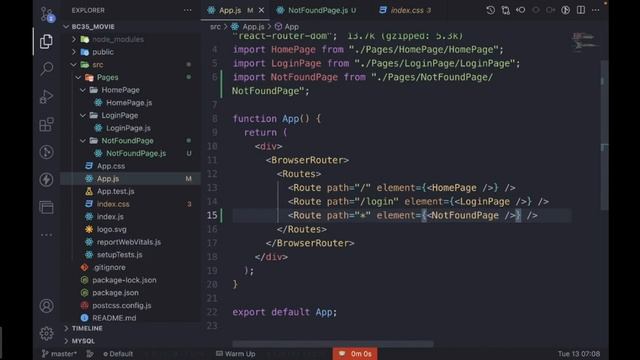Open .gitignore file
This screenshot has height=360, width=640.
109,267
